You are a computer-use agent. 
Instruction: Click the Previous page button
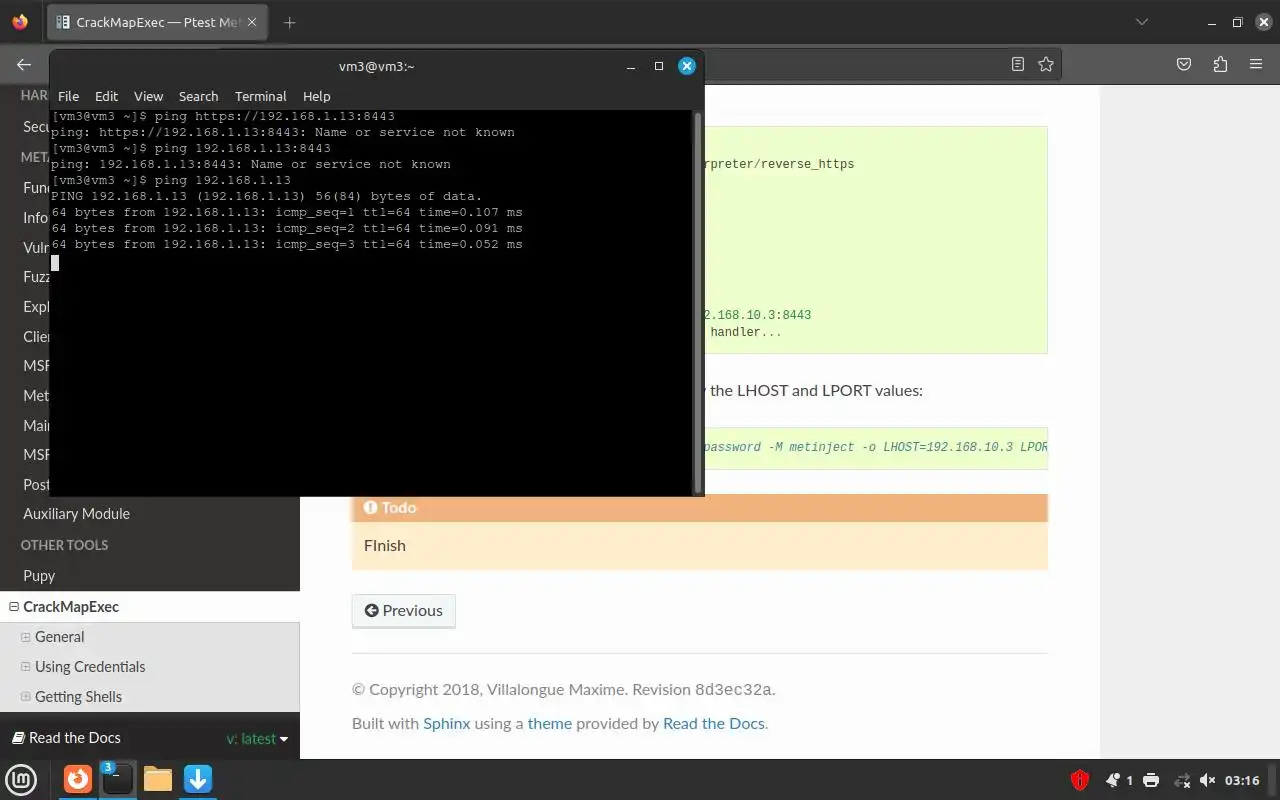[x=403, y=611]
